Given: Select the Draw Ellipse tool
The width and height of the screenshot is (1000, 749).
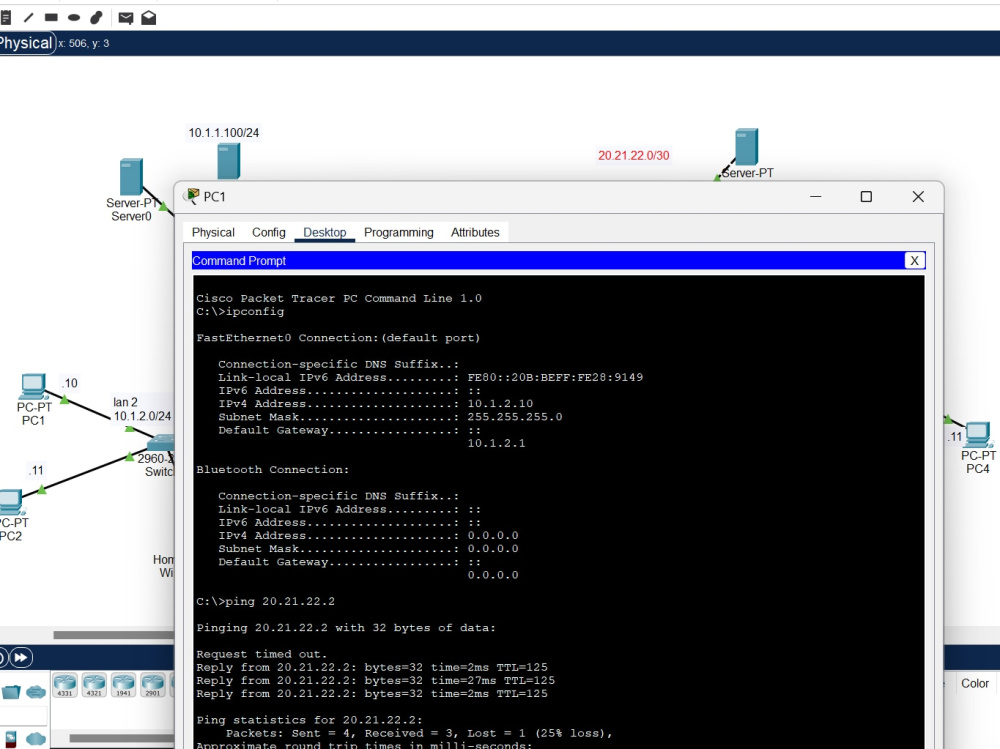Looking at the screenshot, I should click(x=73, y=17).
